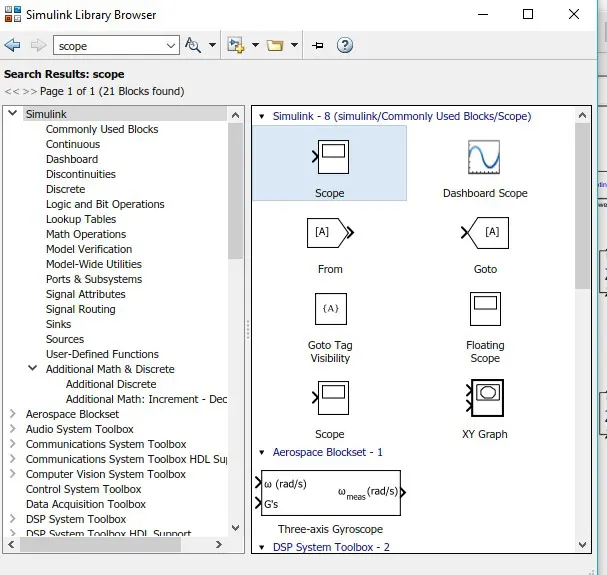Click the search binoculars icon

(x=193, y=46)
